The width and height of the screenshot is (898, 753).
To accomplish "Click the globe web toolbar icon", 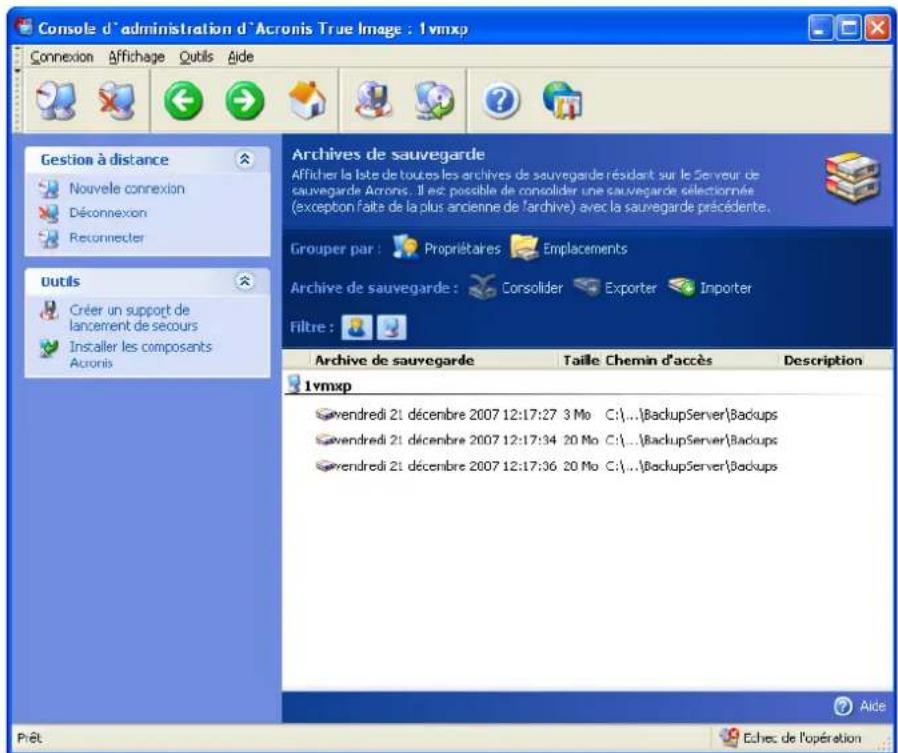I will point(563,100).
